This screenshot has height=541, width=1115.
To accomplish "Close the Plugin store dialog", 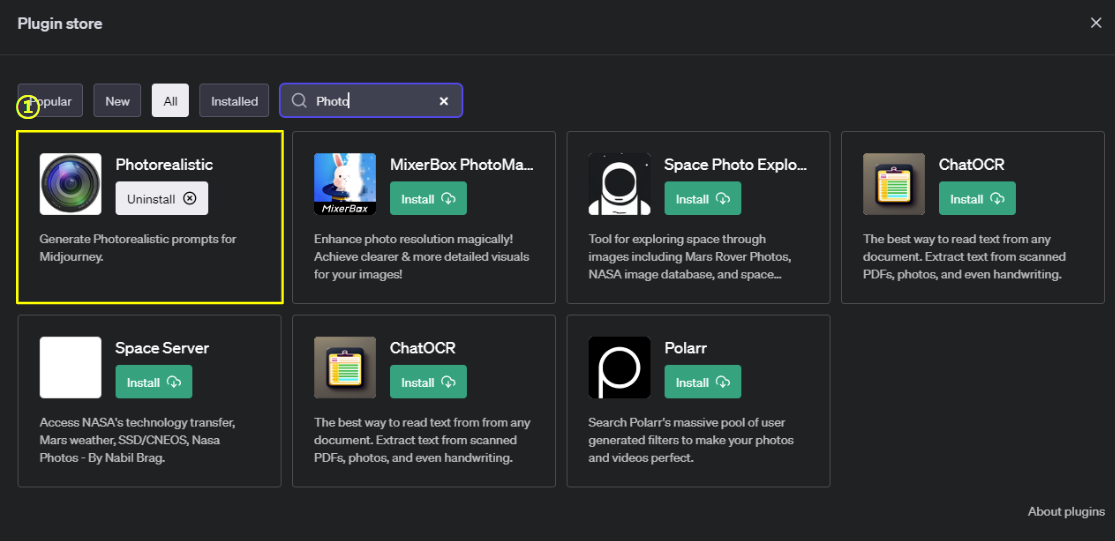I will point(1096,23).
